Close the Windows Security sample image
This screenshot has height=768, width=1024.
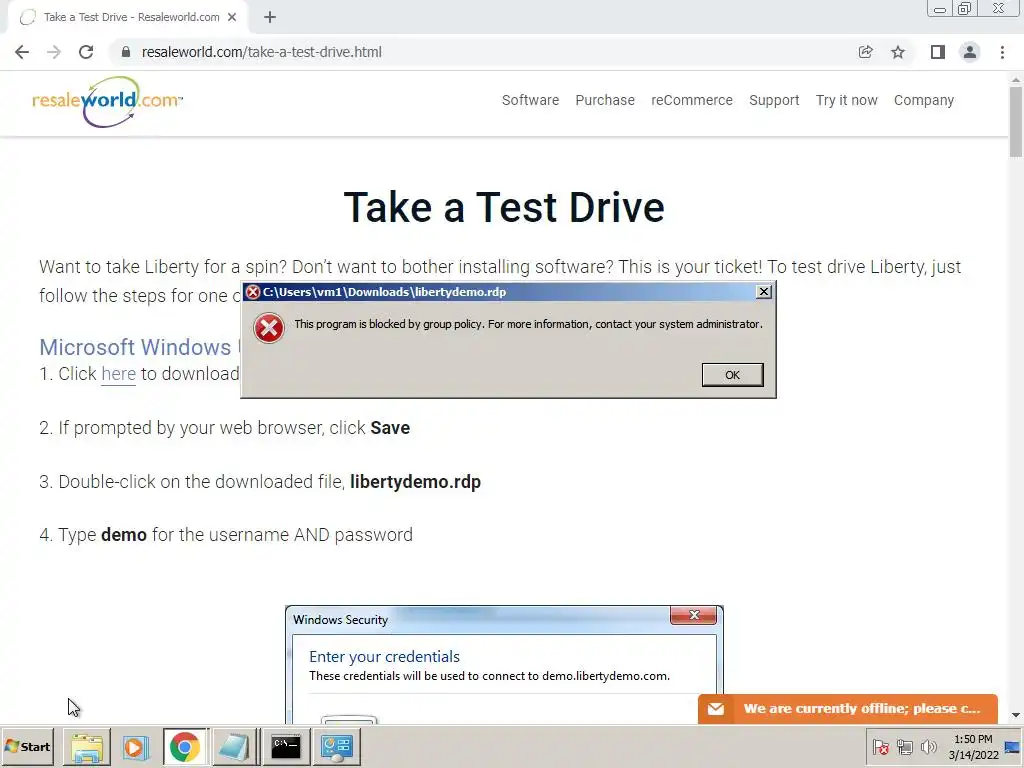pyautogui.click(x=694, y=615)
